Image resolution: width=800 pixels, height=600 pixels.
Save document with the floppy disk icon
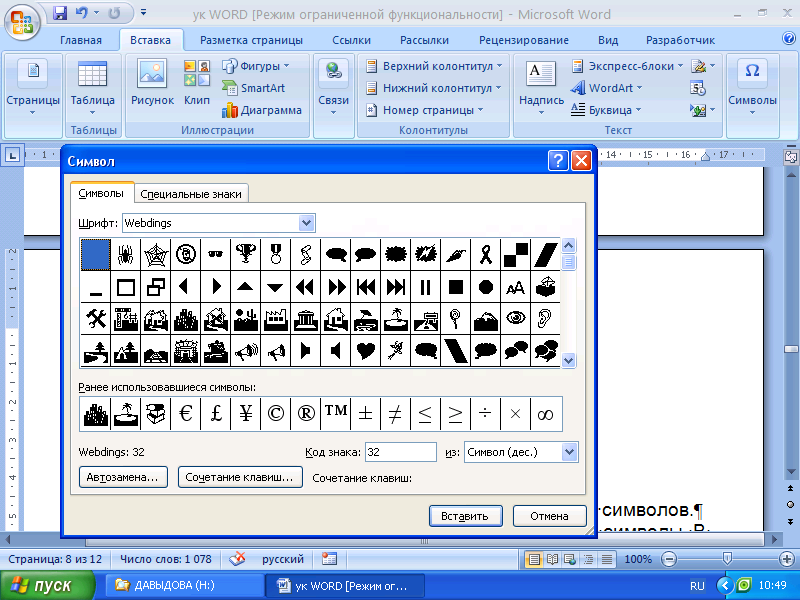[60, 13]
